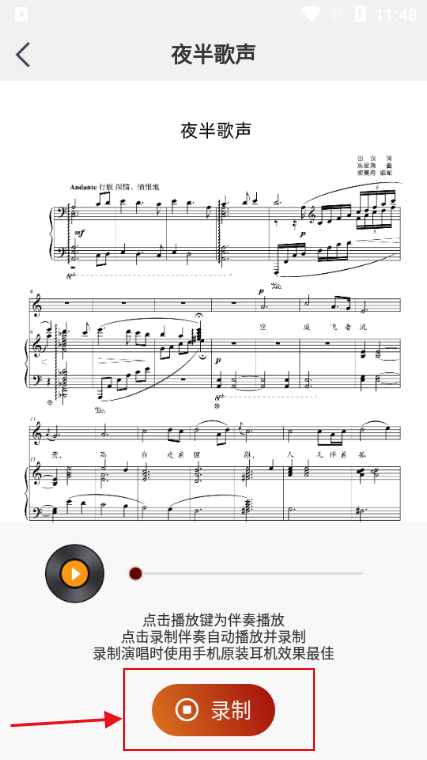Click the battery charging icon
Viewport: 427px width, 760px height.
[361, 14]
